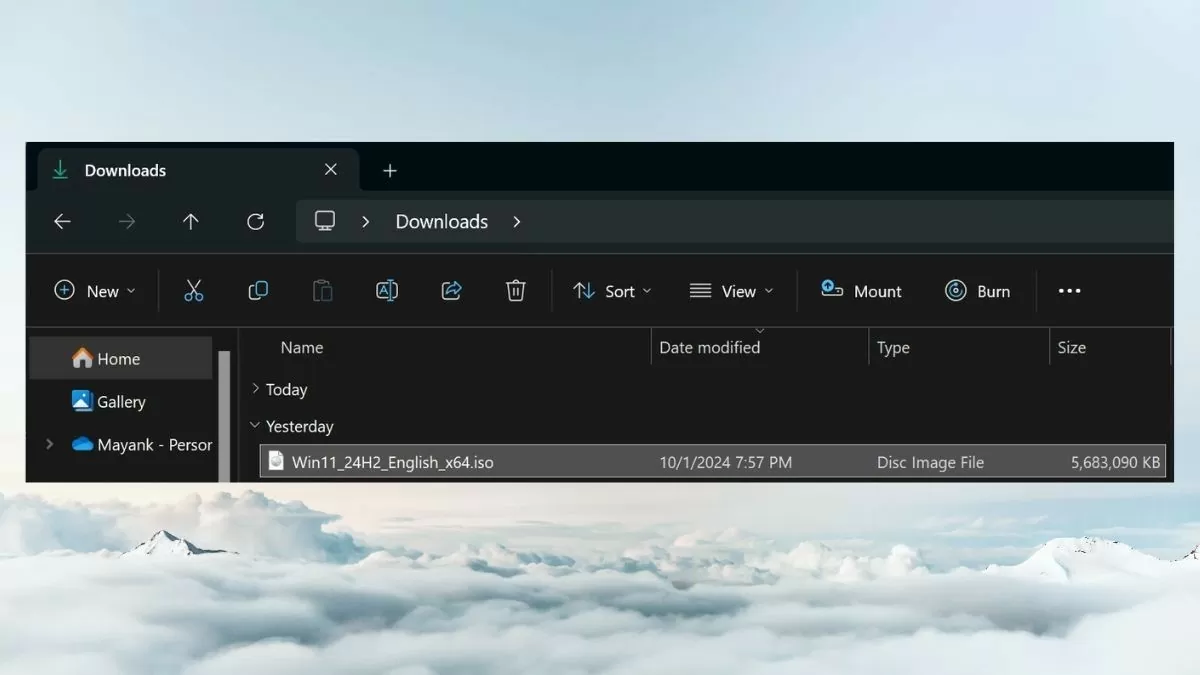Copy the selected file
1200x675 pixels.
[x=258, y=290]
